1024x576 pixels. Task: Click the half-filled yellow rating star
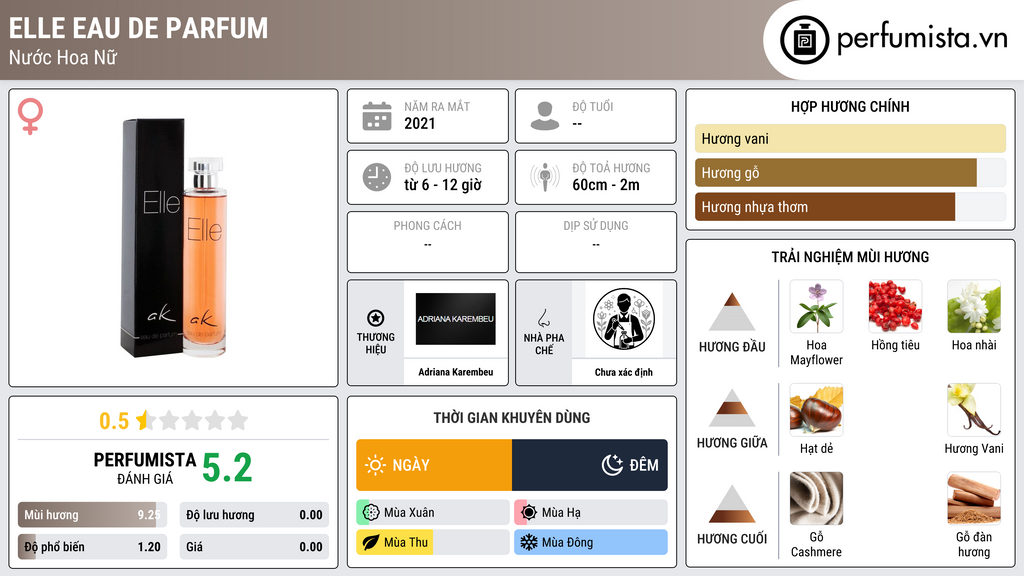pyautogui.click(x=145, y=420)
